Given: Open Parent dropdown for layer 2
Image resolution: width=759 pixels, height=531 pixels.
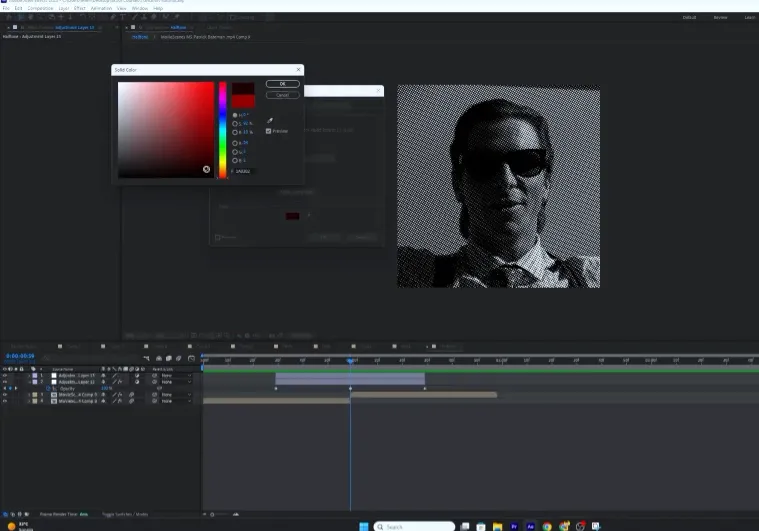Looking at the screenshot, I should [176, 382].
